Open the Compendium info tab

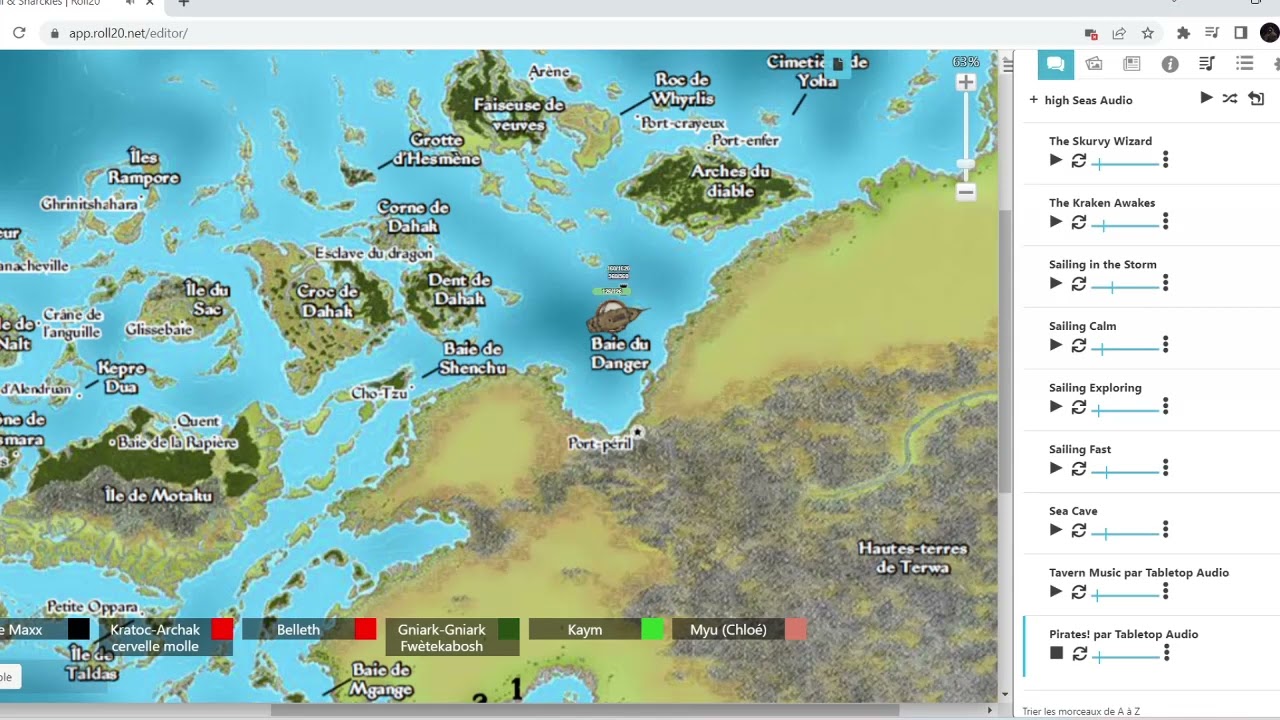coord(1170,64)
